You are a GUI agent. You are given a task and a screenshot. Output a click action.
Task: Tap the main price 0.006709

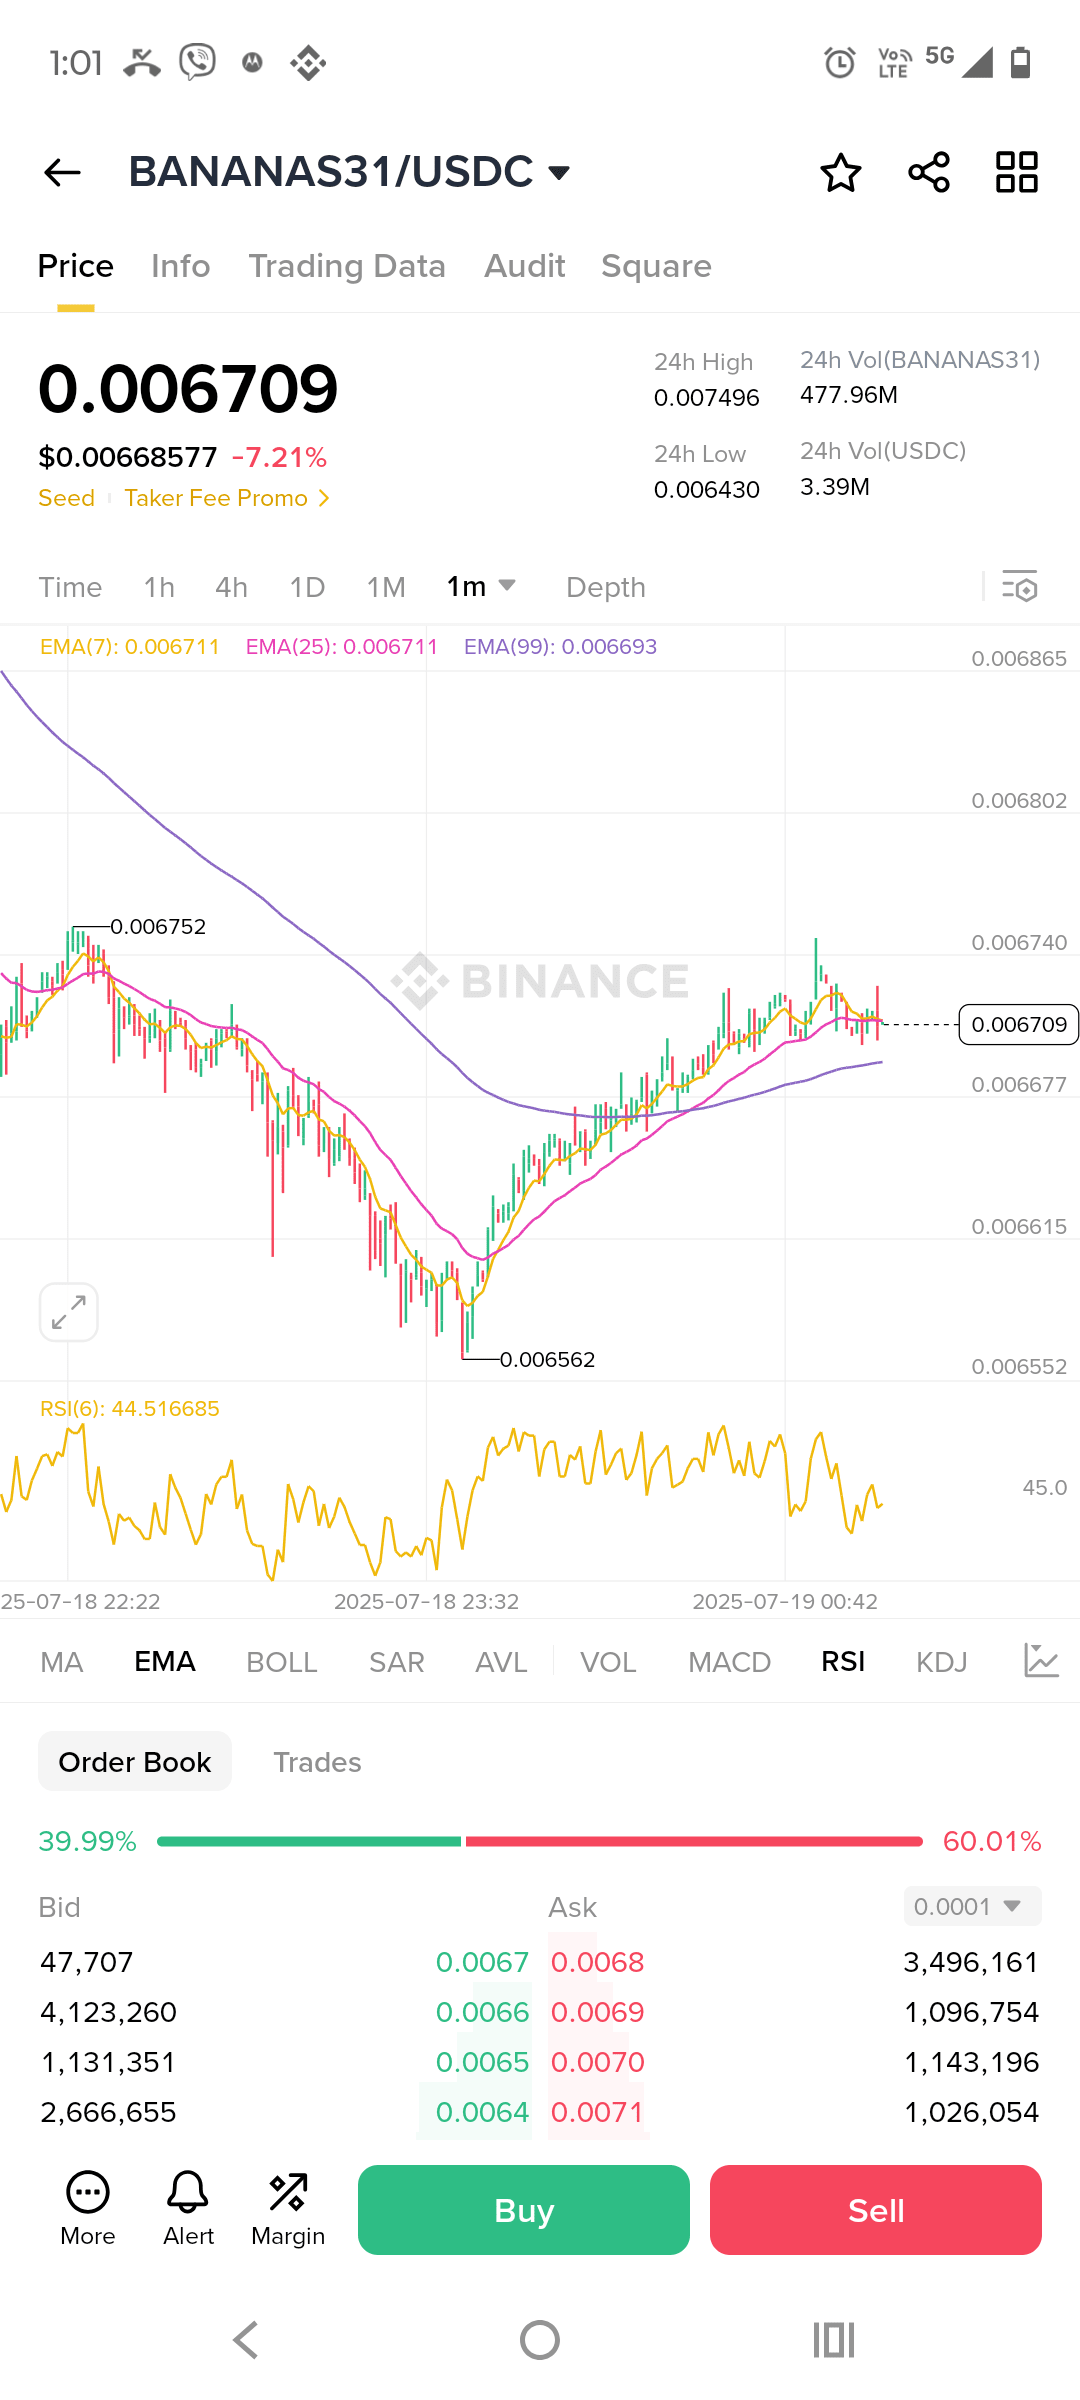point(188,388)
